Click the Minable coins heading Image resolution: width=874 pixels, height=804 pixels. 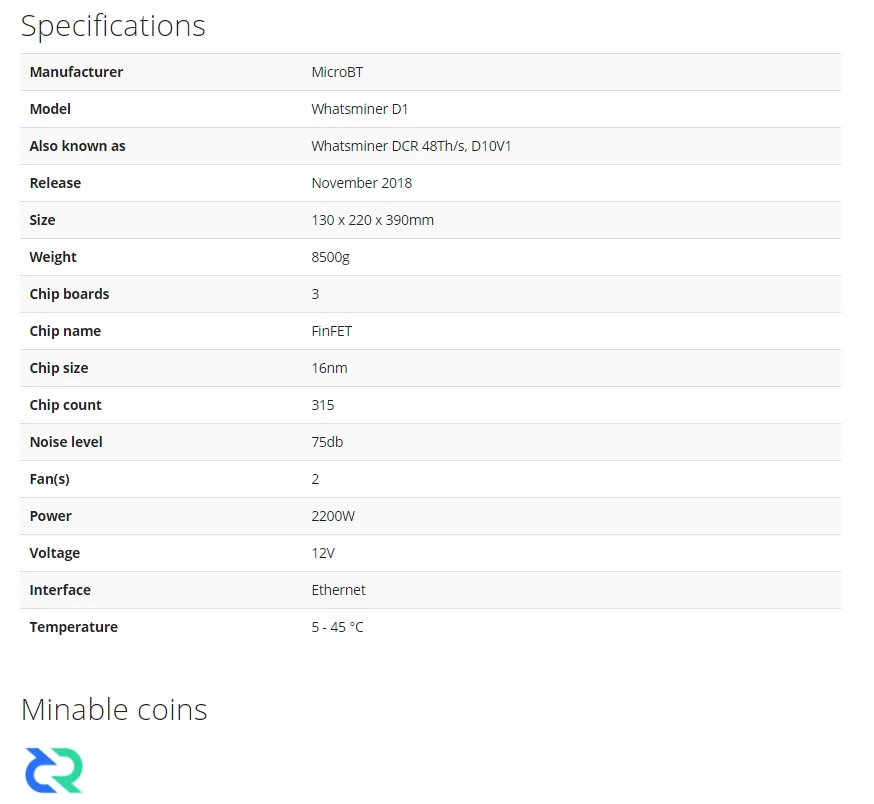(114, 710)
